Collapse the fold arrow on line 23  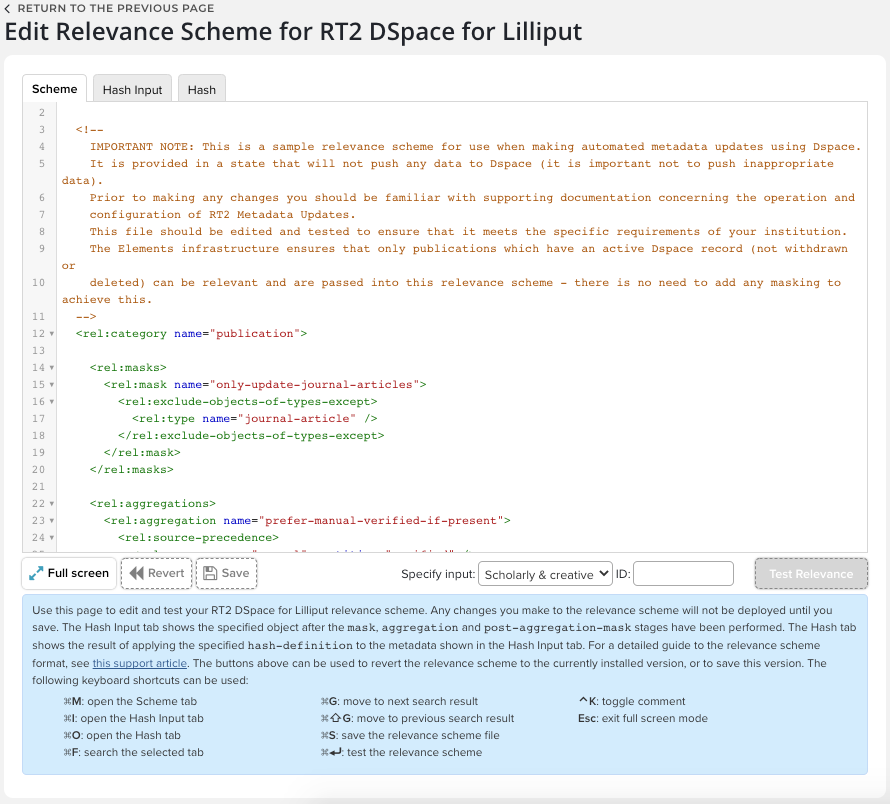pyautogui.click(x=52, y=521)
